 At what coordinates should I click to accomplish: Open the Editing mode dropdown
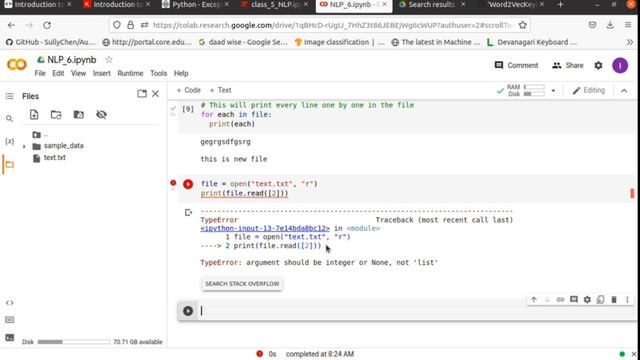589,90
